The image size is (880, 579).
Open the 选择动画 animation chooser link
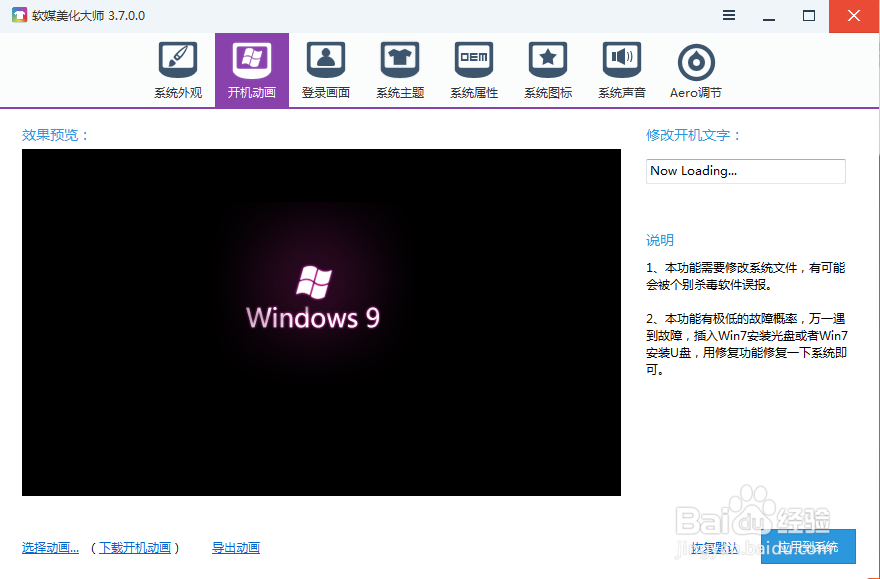[50, 547]
